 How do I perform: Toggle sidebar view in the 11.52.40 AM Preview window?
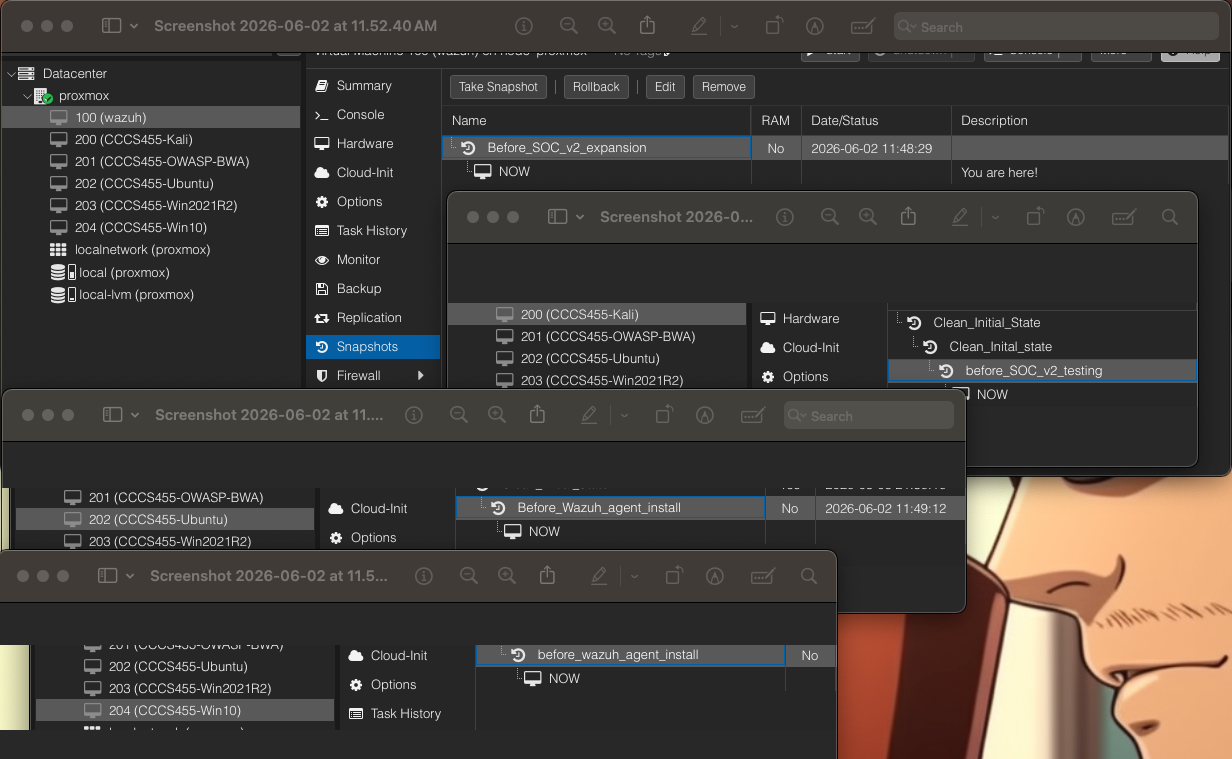click(111, 26)
